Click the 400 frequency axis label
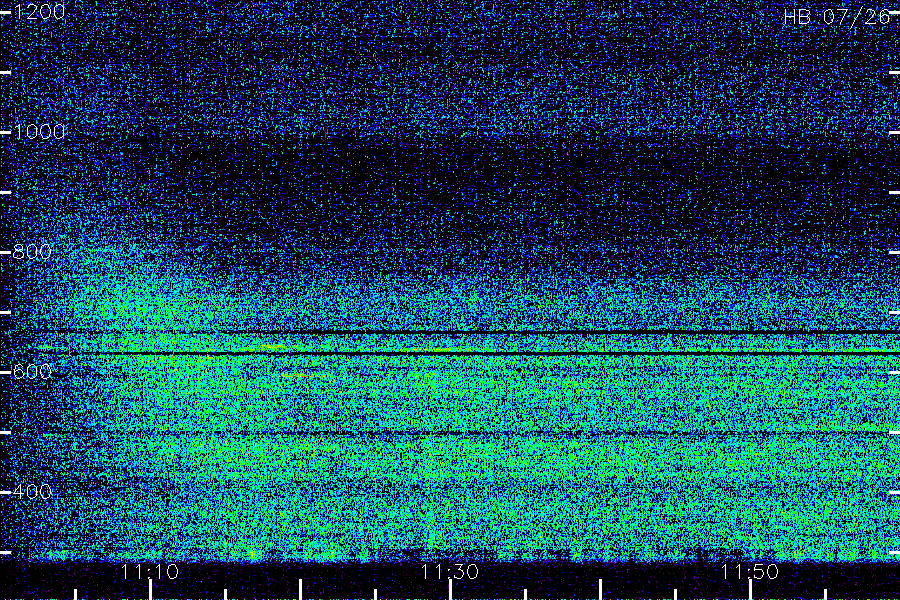900x600 pixels. (33, 492)
